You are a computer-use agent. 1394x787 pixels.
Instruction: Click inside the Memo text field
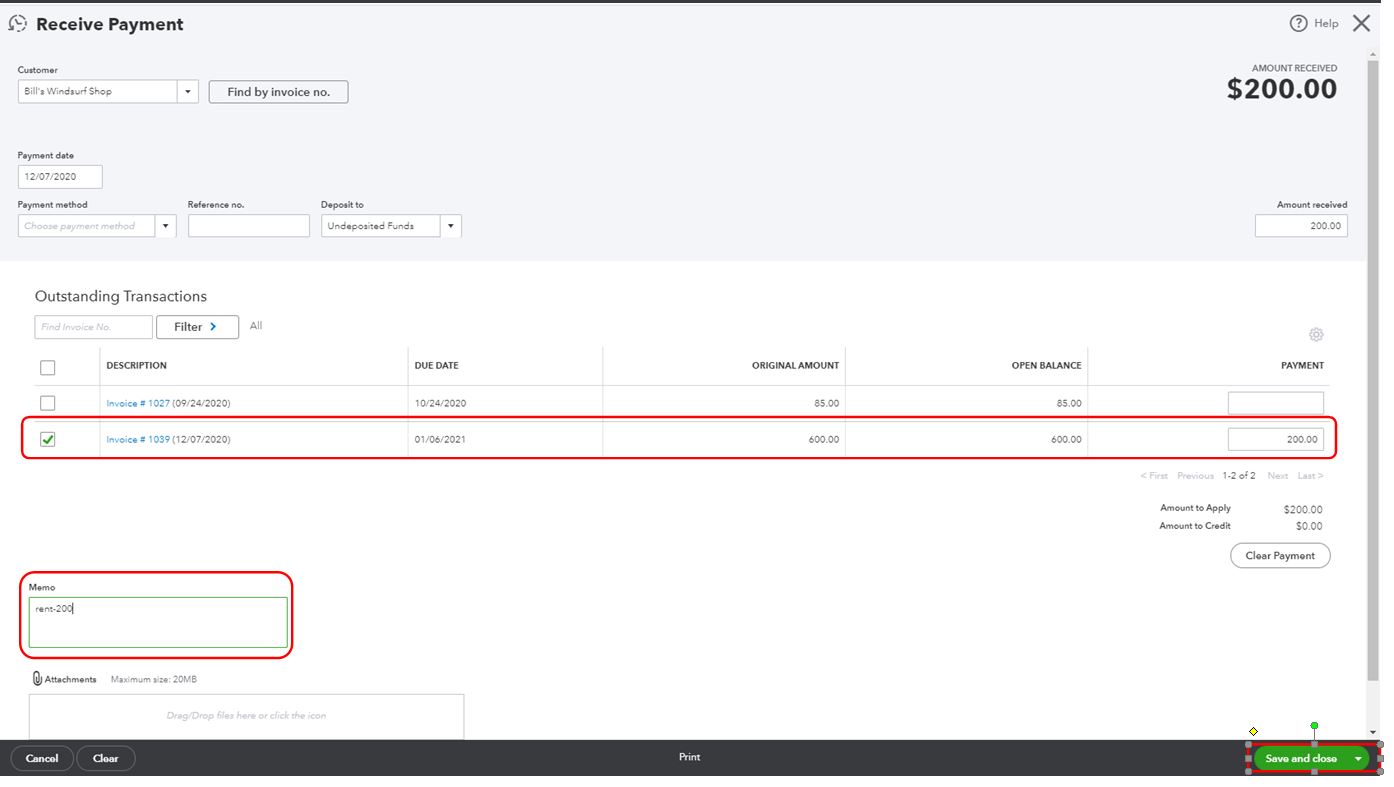pyautogui.click(x=157, y=620)
